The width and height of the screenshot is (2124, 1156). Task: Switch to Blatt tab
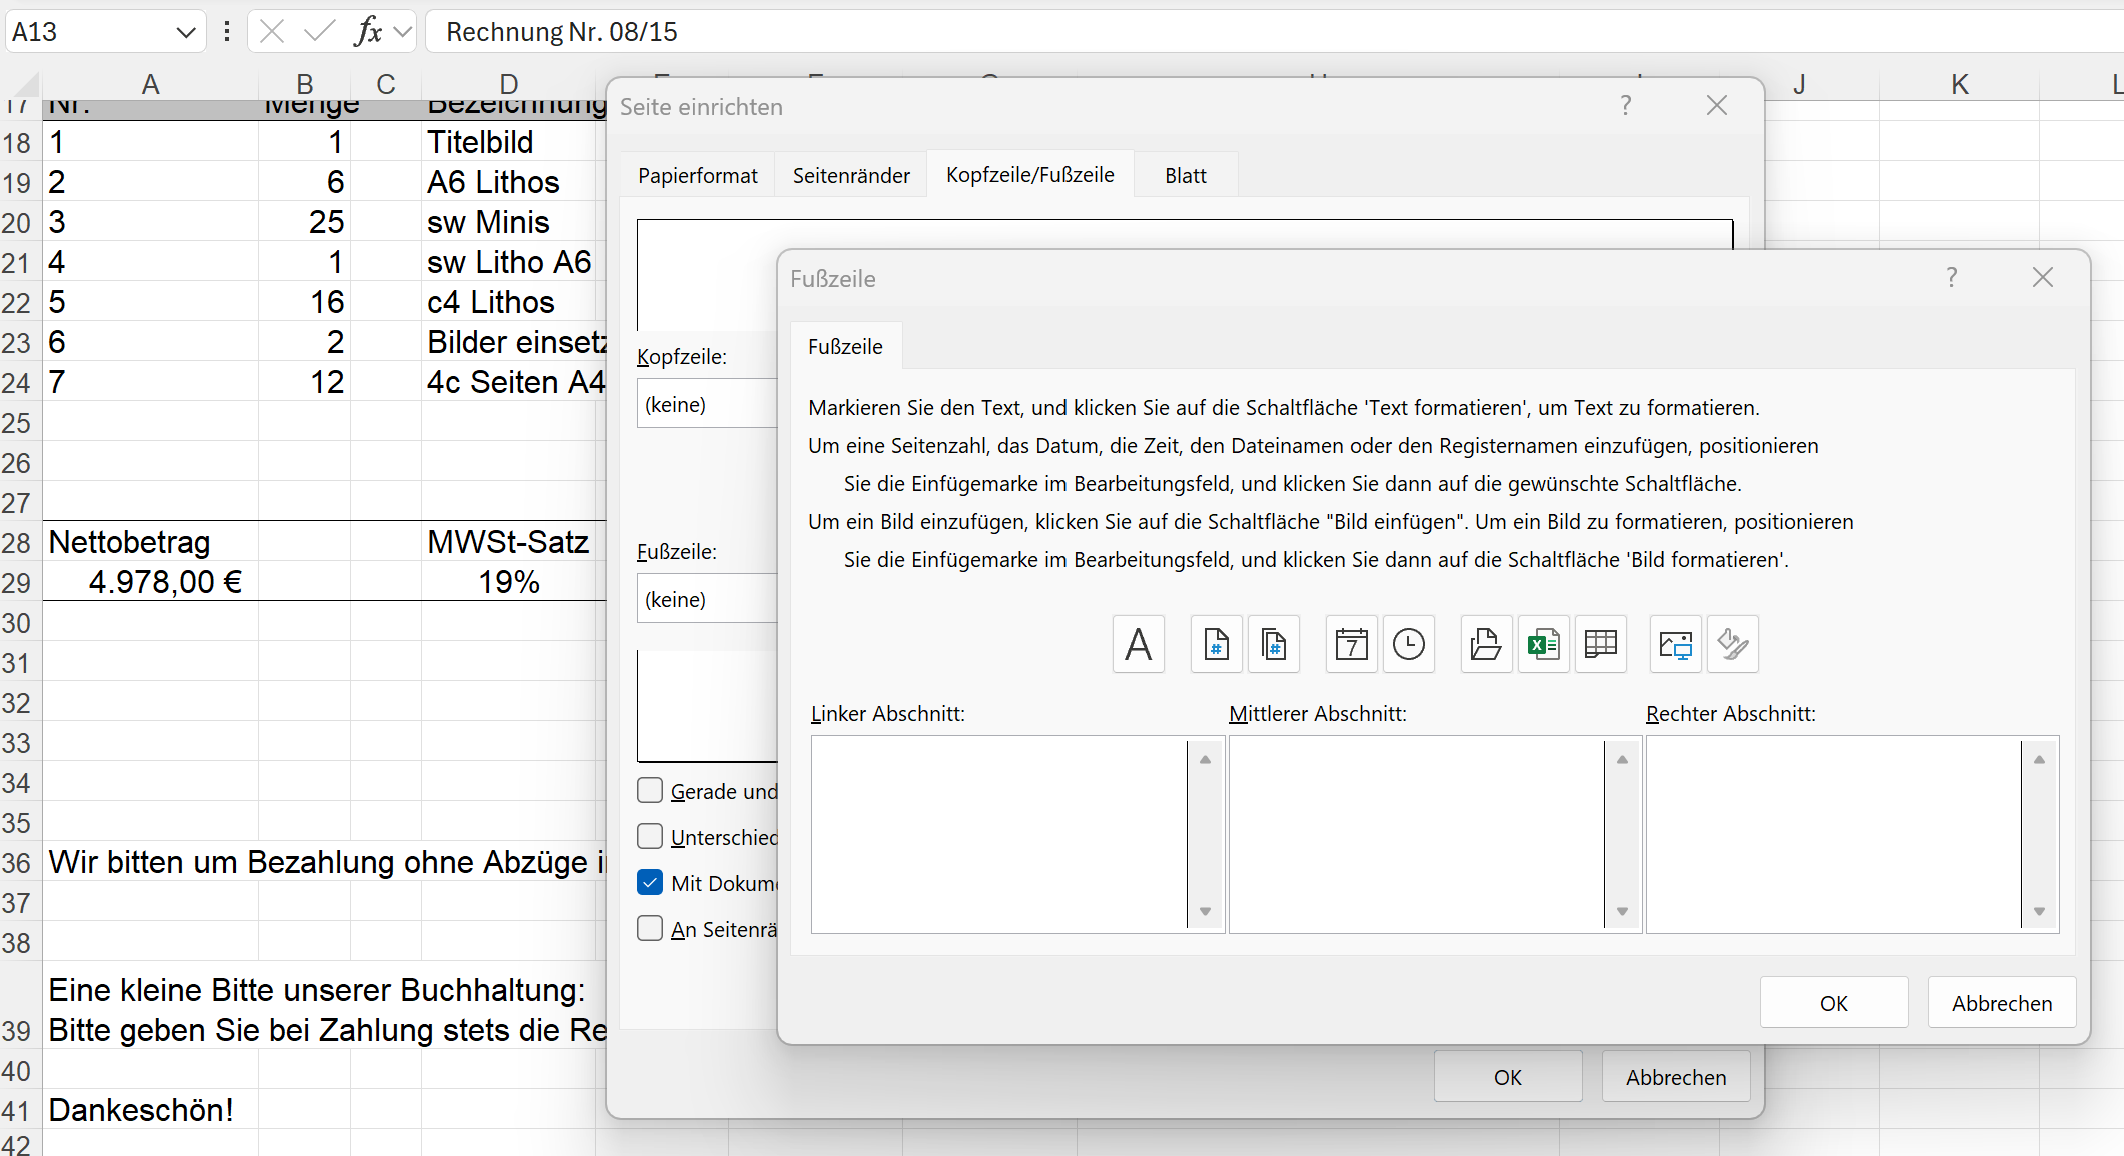pyautogui.click(x=1186, y=176)
